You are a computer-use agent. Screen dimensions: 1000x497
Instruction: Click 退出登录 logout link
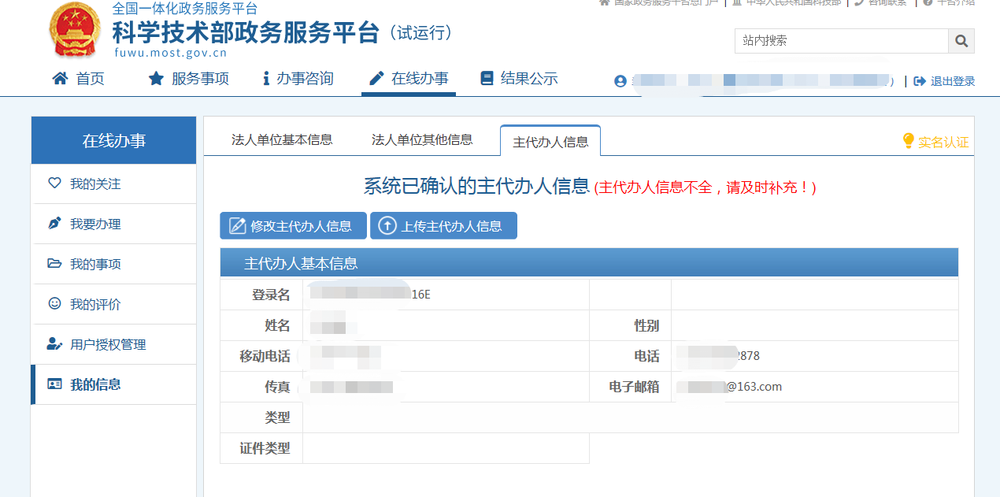944,81
